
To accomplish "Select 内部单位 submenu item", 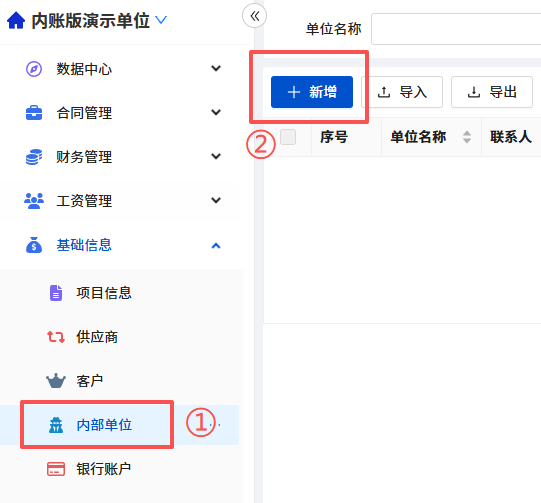I will pos(119,425).
